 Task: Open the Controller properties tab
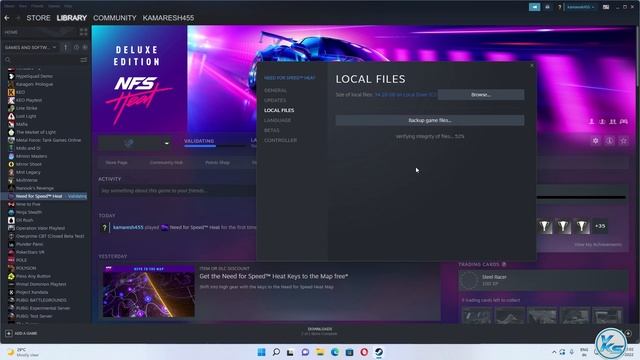click(x=280, y=140)
